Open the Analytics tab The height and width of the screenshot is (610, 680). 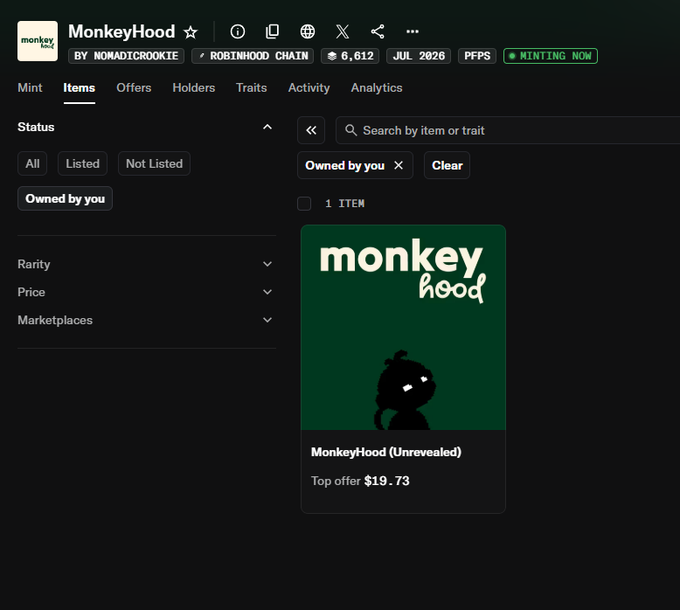click(376, 88)
